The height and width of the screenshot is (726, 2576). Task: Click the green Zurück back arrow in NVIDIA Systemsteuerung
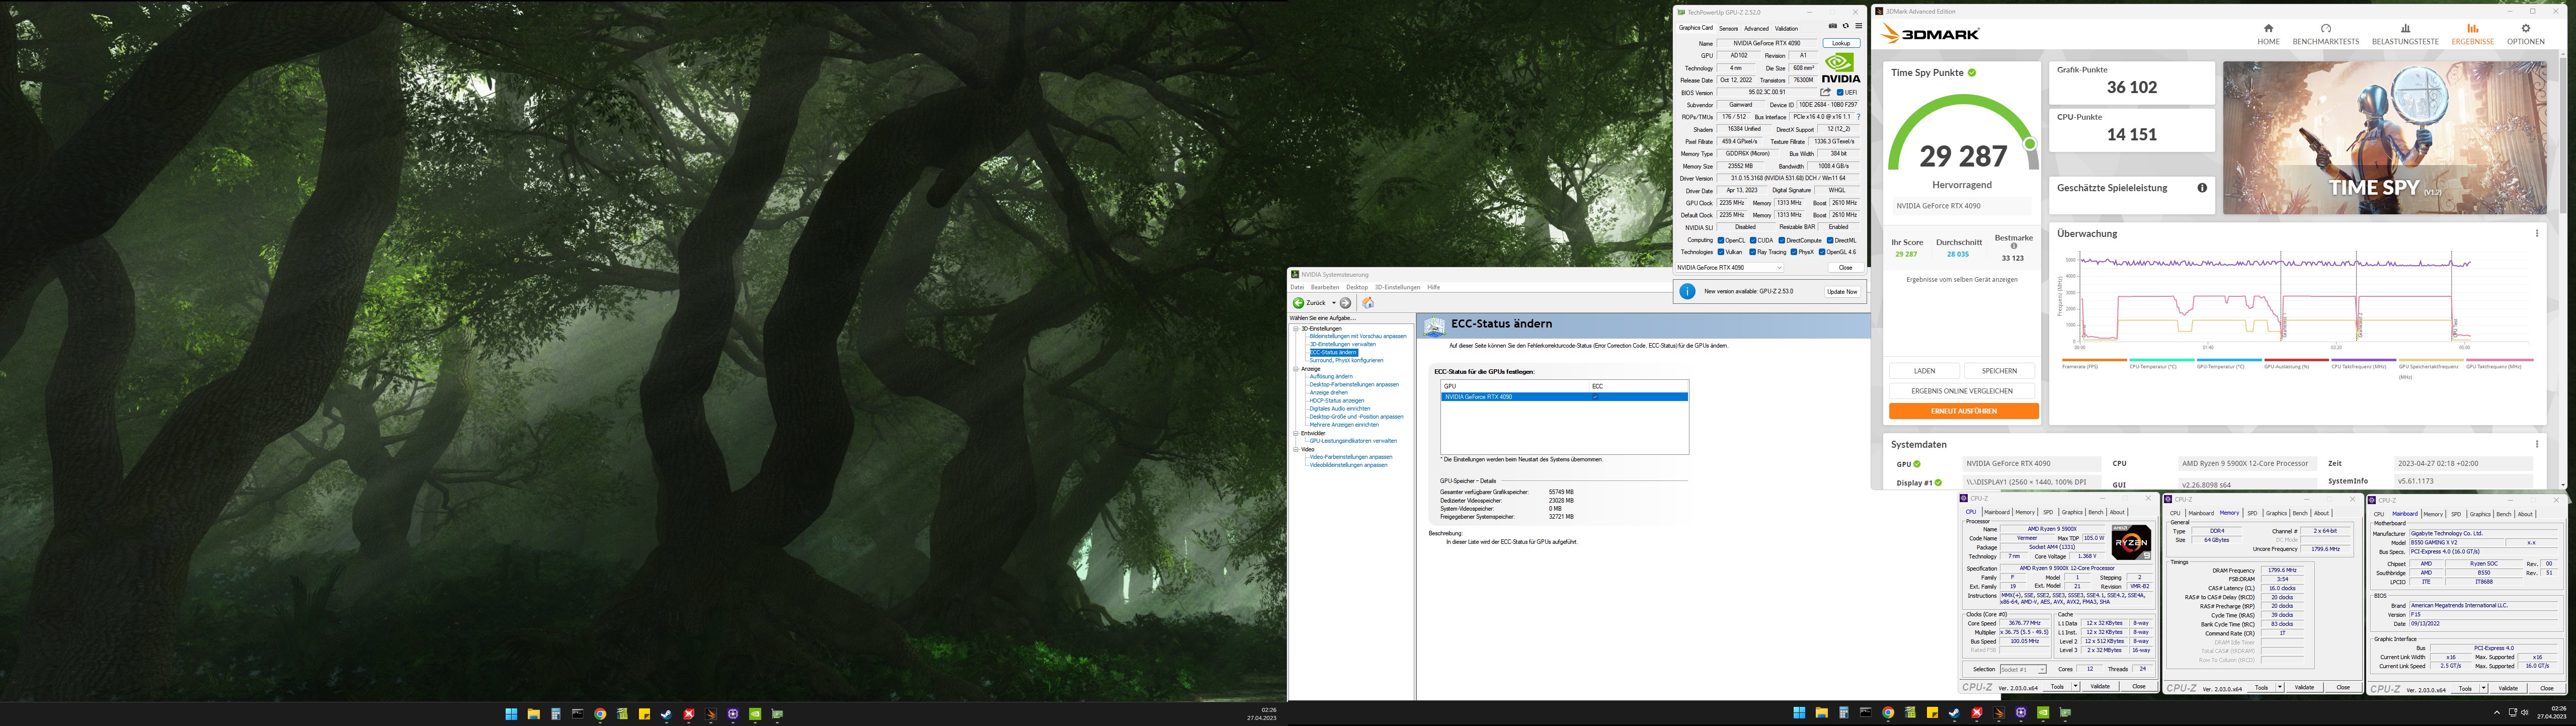[1298, 303]
